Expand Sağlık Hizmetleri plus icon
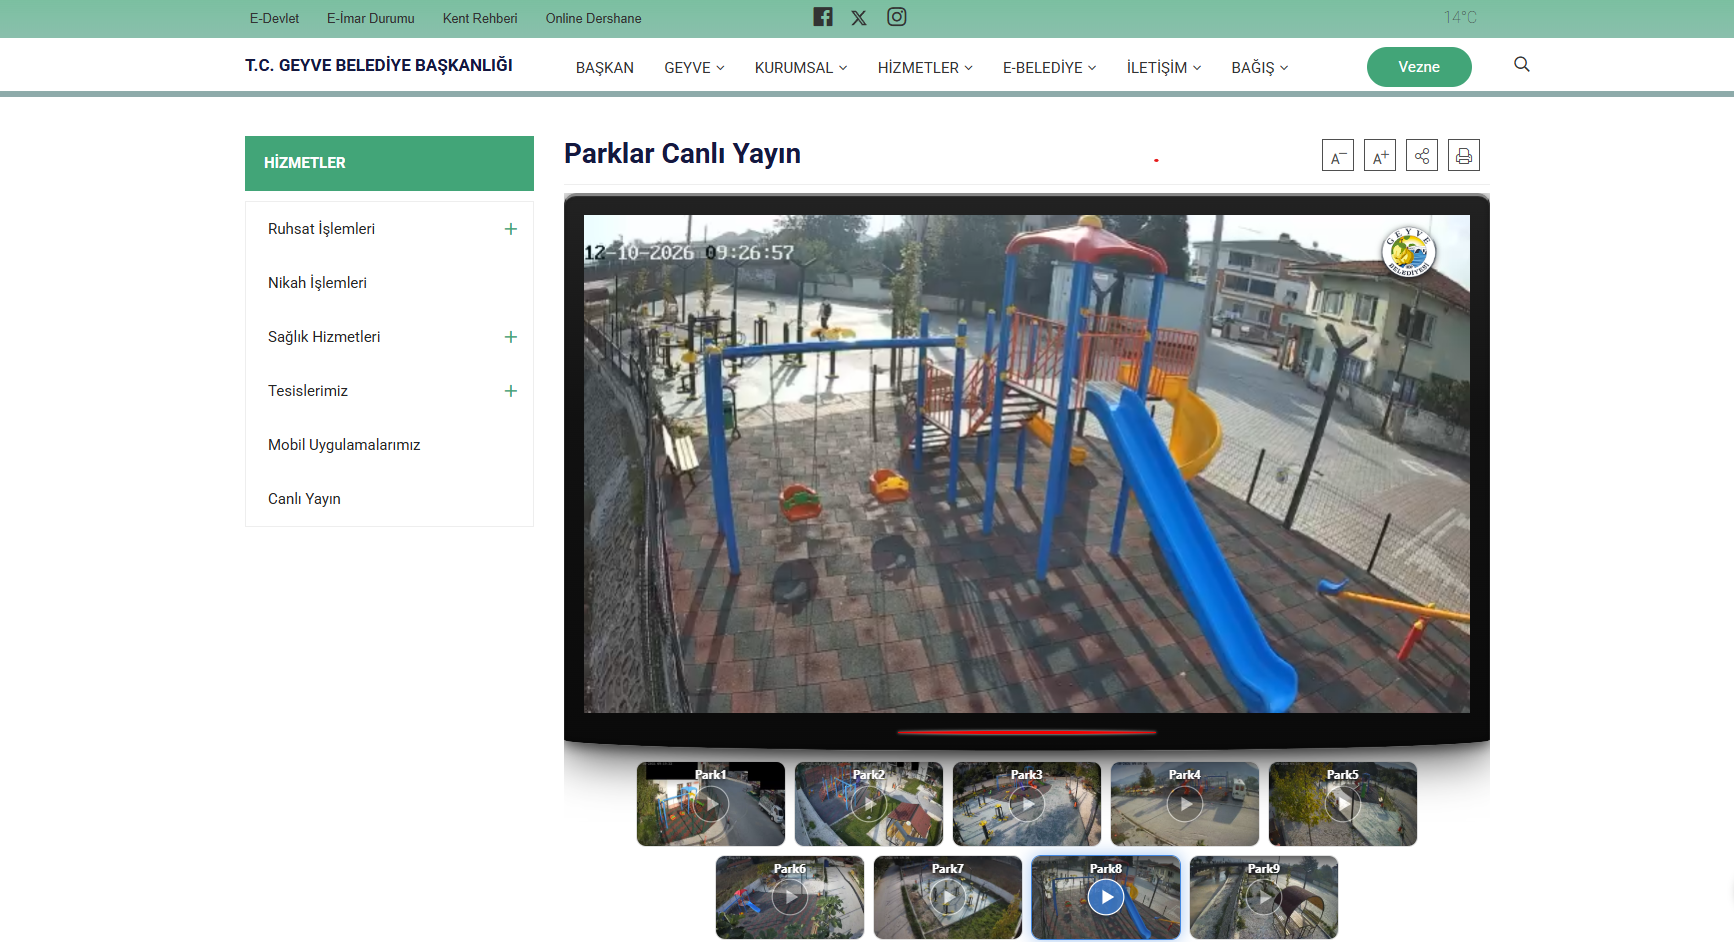The height and width of the screenshot is (942, 1734). tap(511, 337)
